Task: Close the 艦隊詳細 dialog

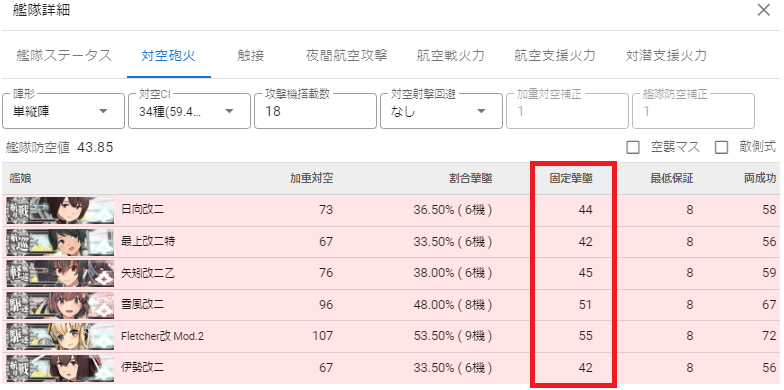Action: (x=764, y=10)
